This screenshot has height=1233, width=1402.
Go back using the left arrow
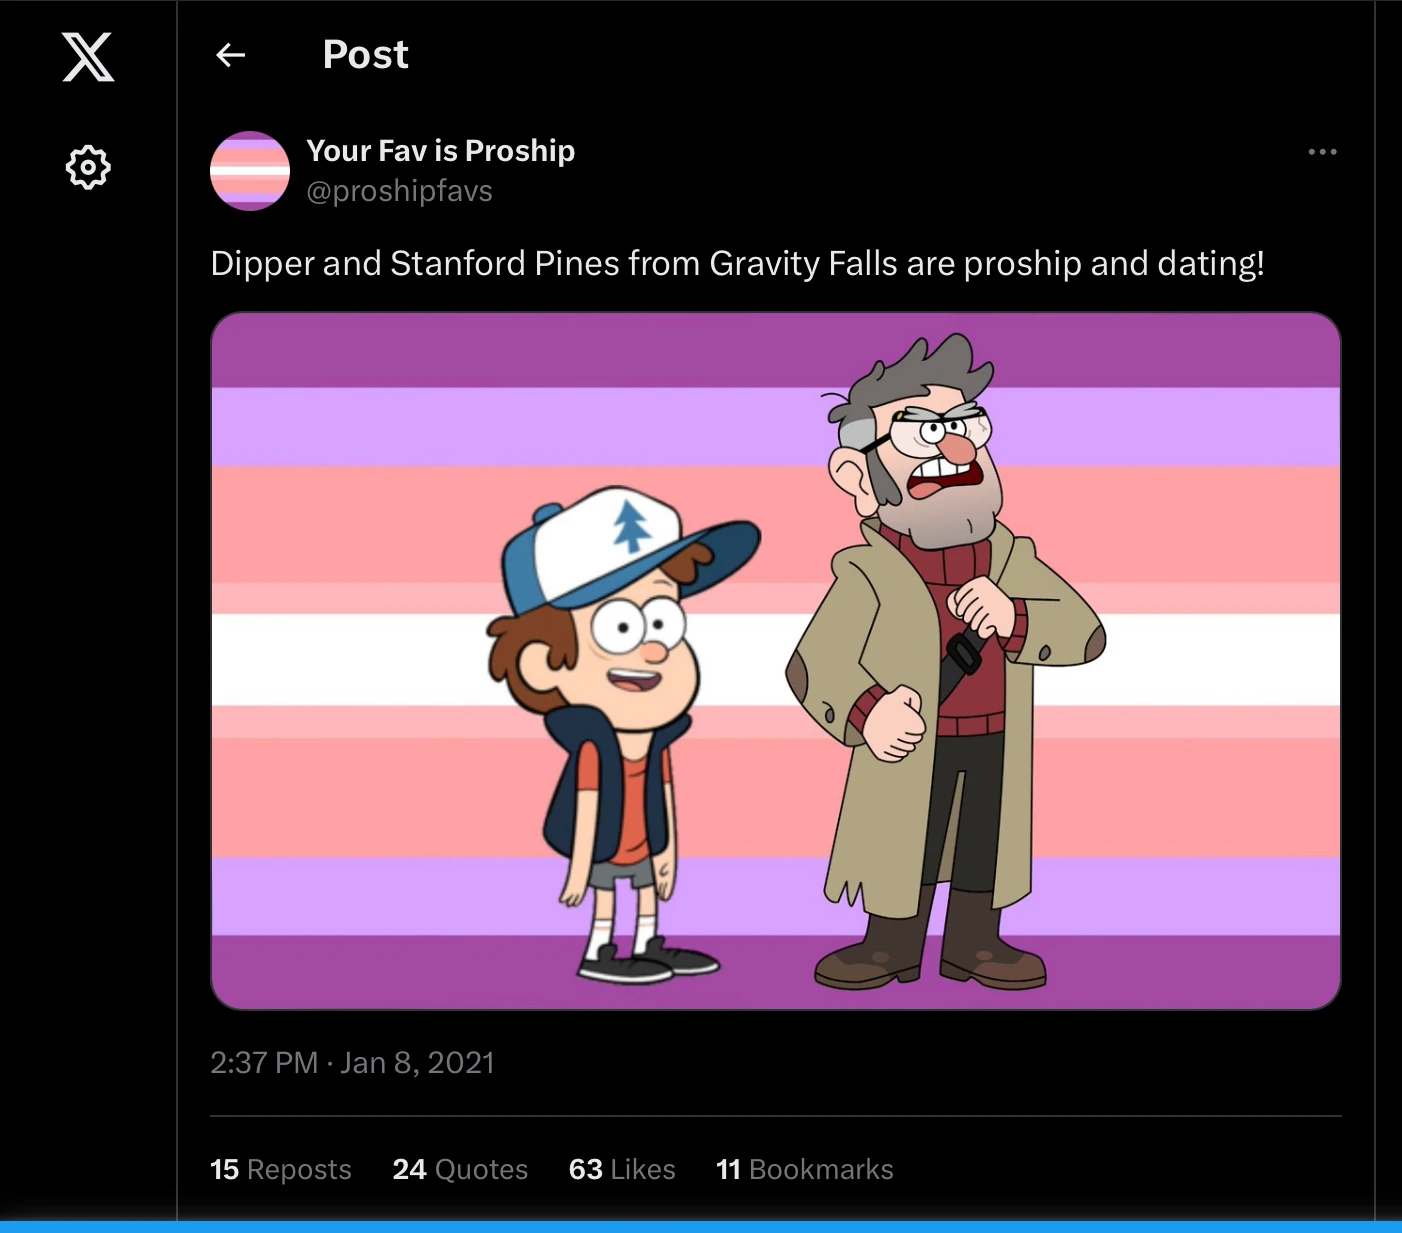point(231,55)
